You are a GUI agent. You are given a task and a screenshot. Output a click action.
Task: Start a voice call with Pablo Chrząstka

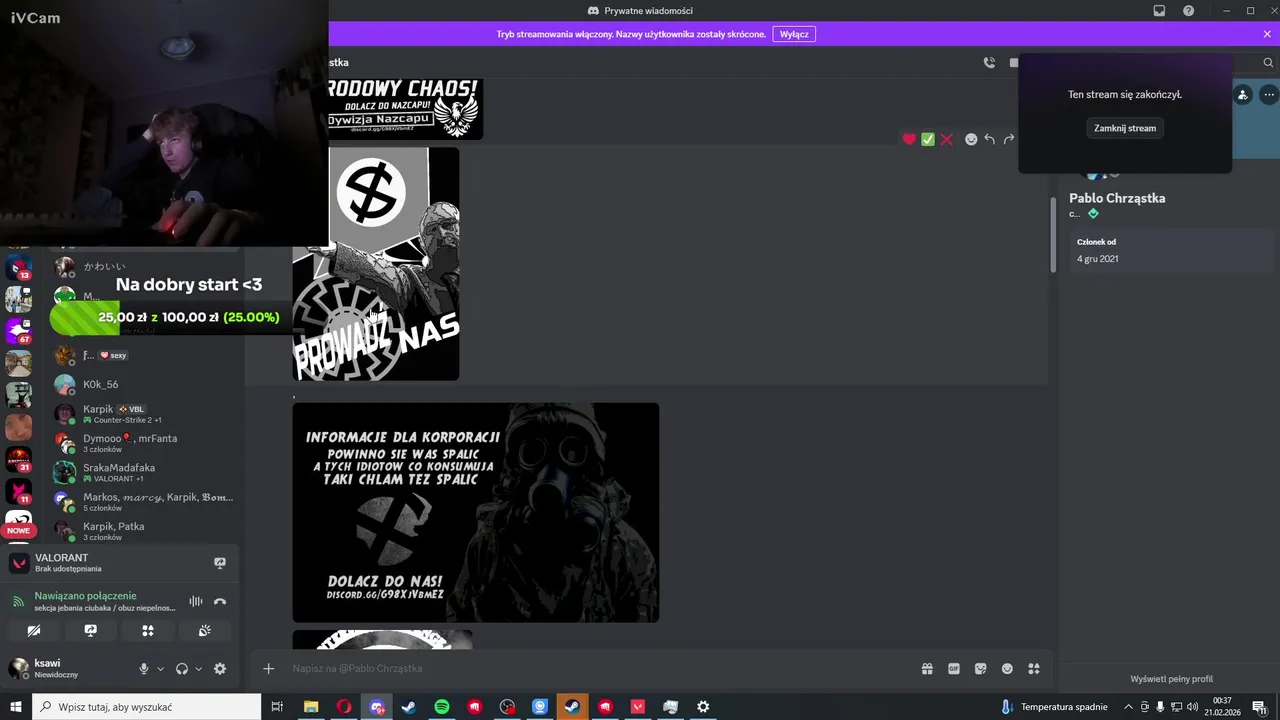(989, 62)
